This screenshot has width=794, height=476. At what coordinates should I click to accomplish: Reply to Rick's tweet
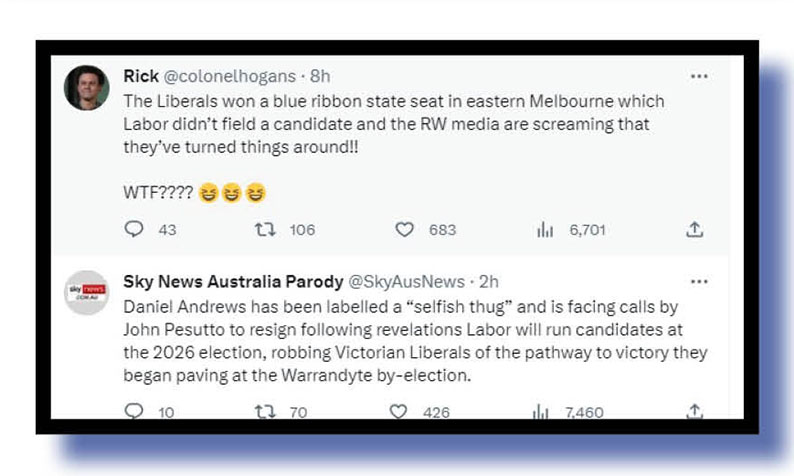click(x=135, y=230)
